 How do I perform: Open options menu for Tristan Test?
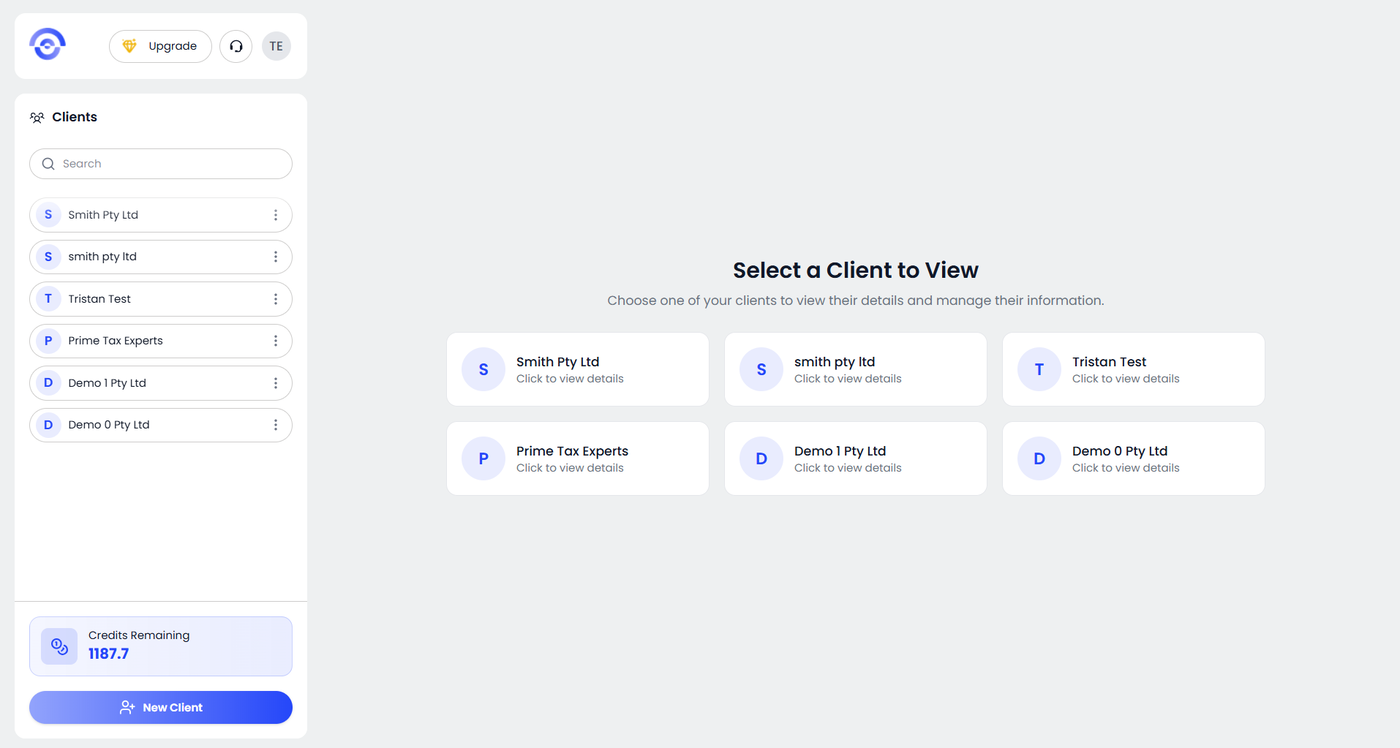click(276, 299)
